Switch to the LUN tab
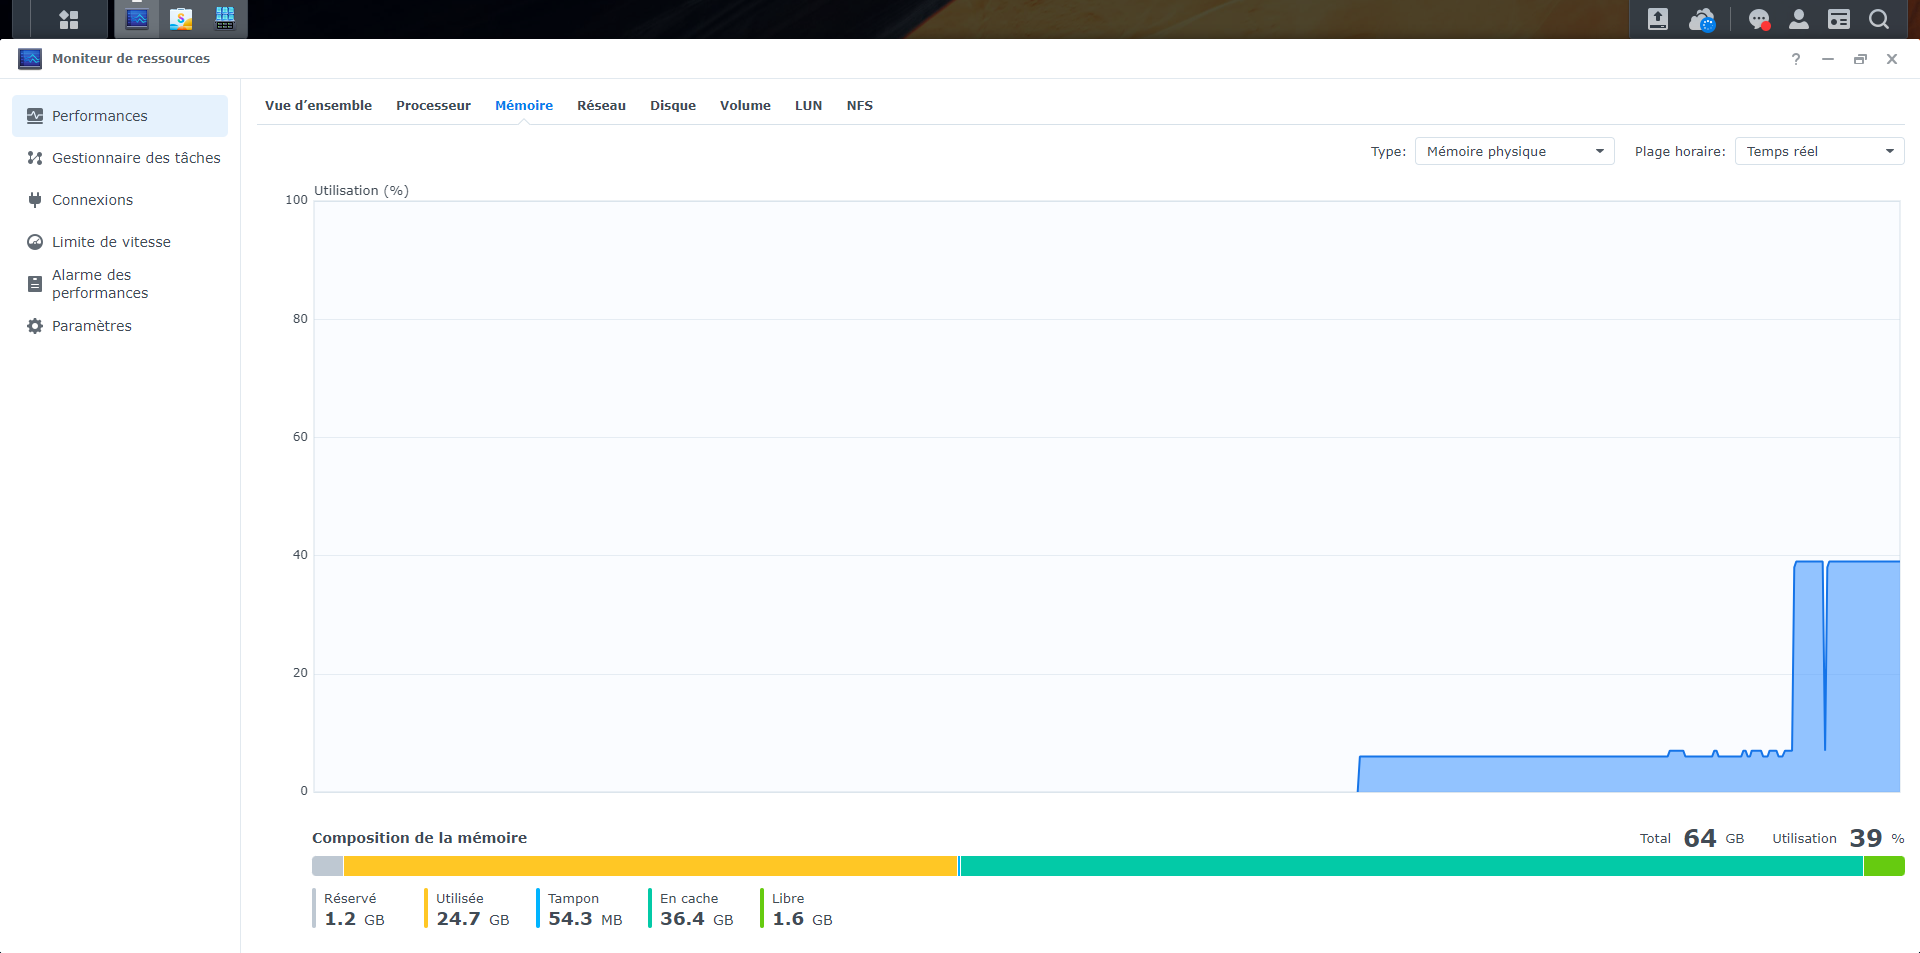 pos(809,105)
